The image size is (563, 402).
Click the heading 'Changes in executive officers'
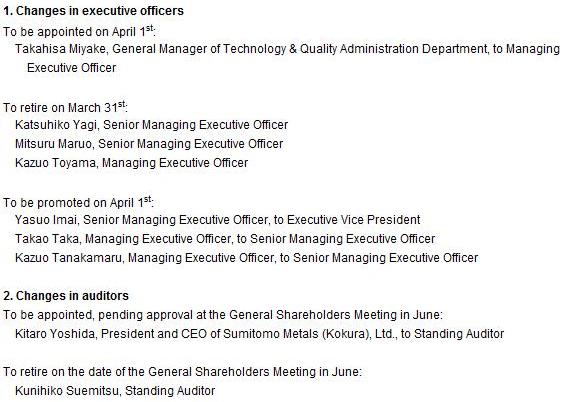pos(100,11)
